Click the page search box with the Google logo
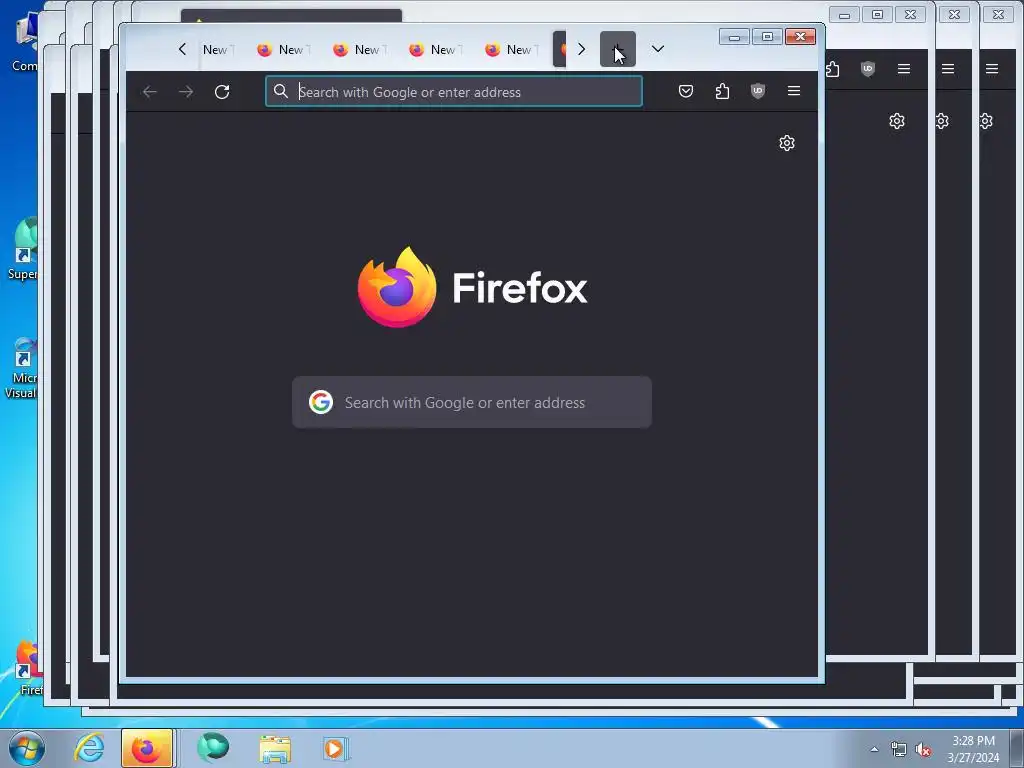The image size is (1024, 768). 472,402
